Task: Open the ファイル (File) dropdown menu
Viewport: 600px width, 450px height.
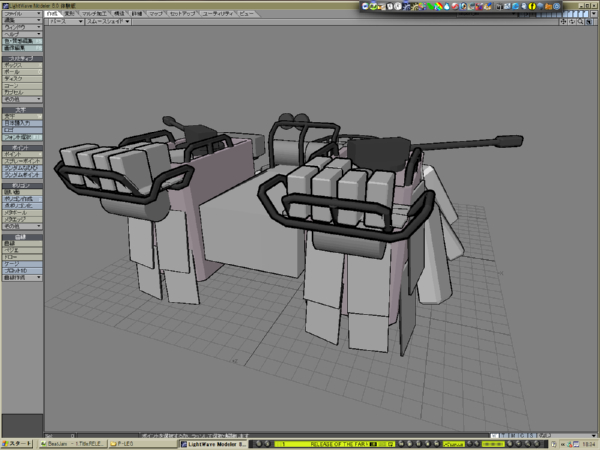Action: 22,13
